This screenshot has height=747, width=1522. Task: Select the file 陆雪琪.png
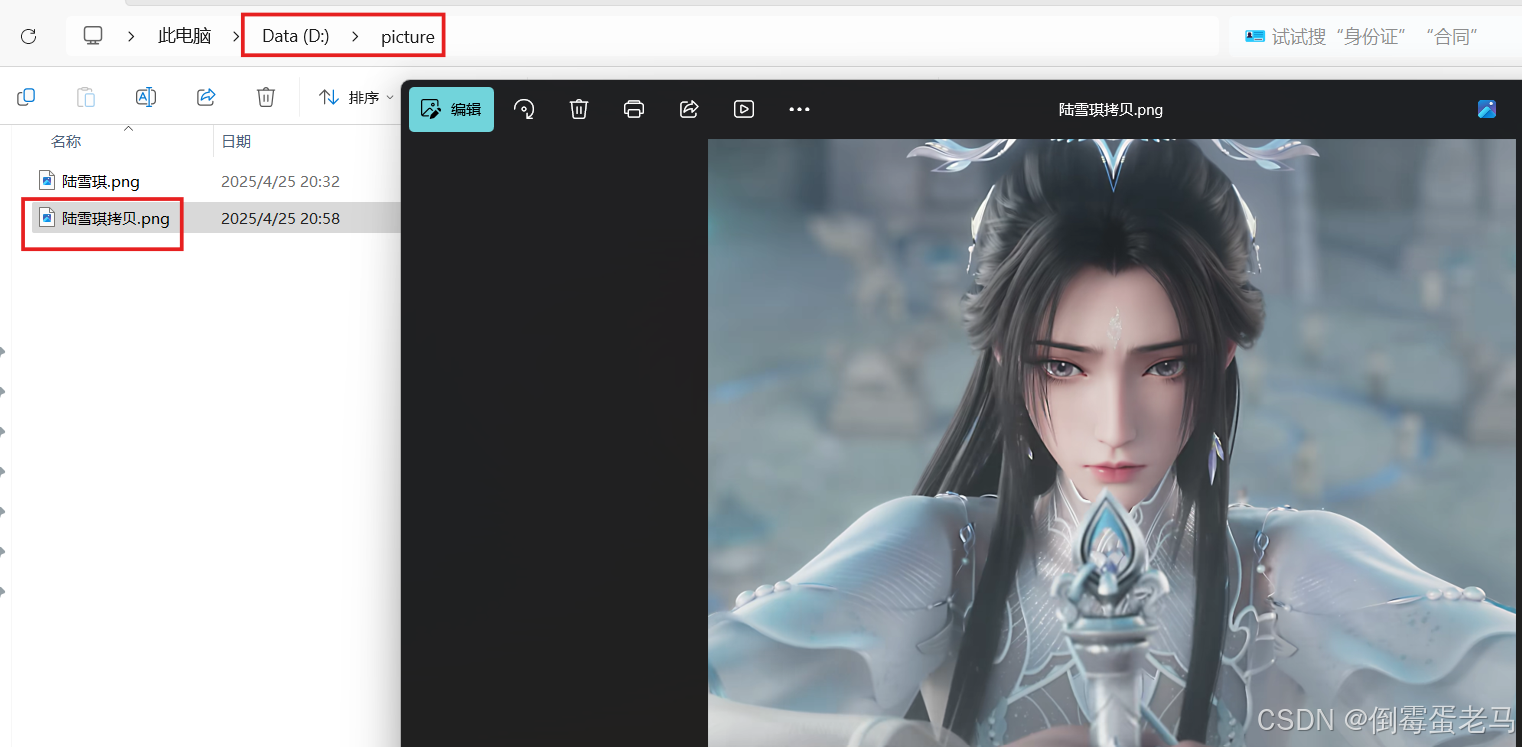coord(101,181)
